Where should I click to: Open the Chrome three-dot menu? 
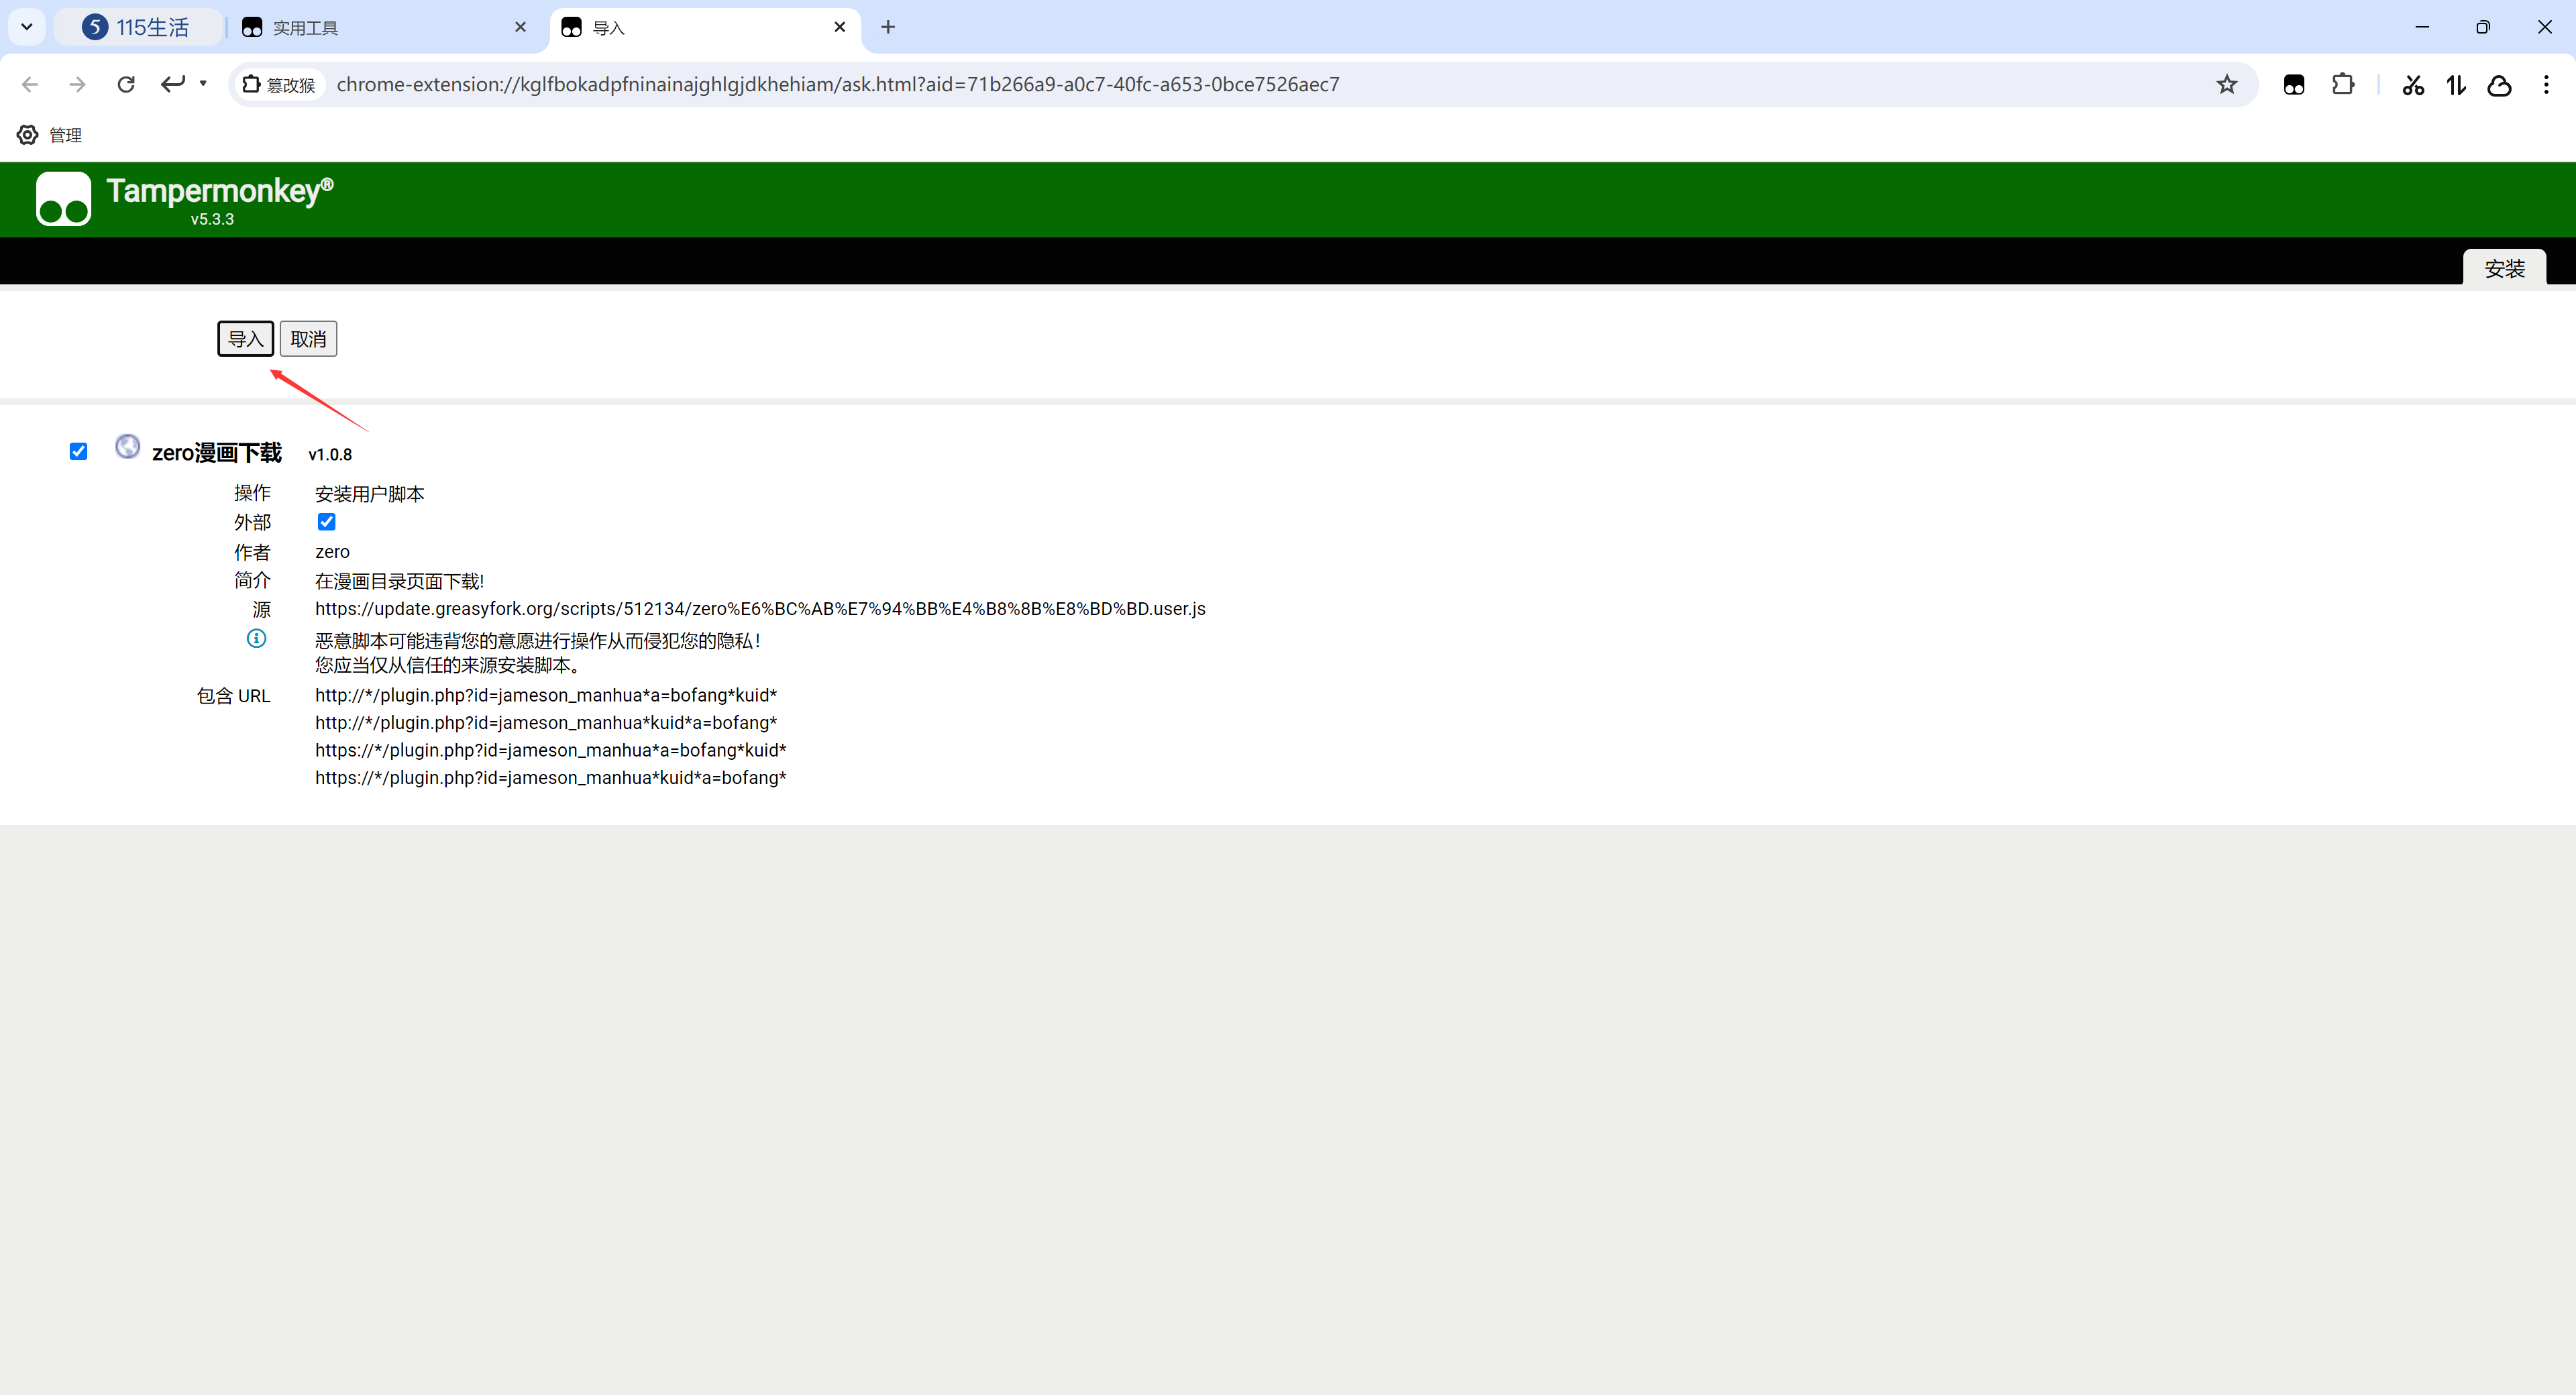coord(2546,85)
